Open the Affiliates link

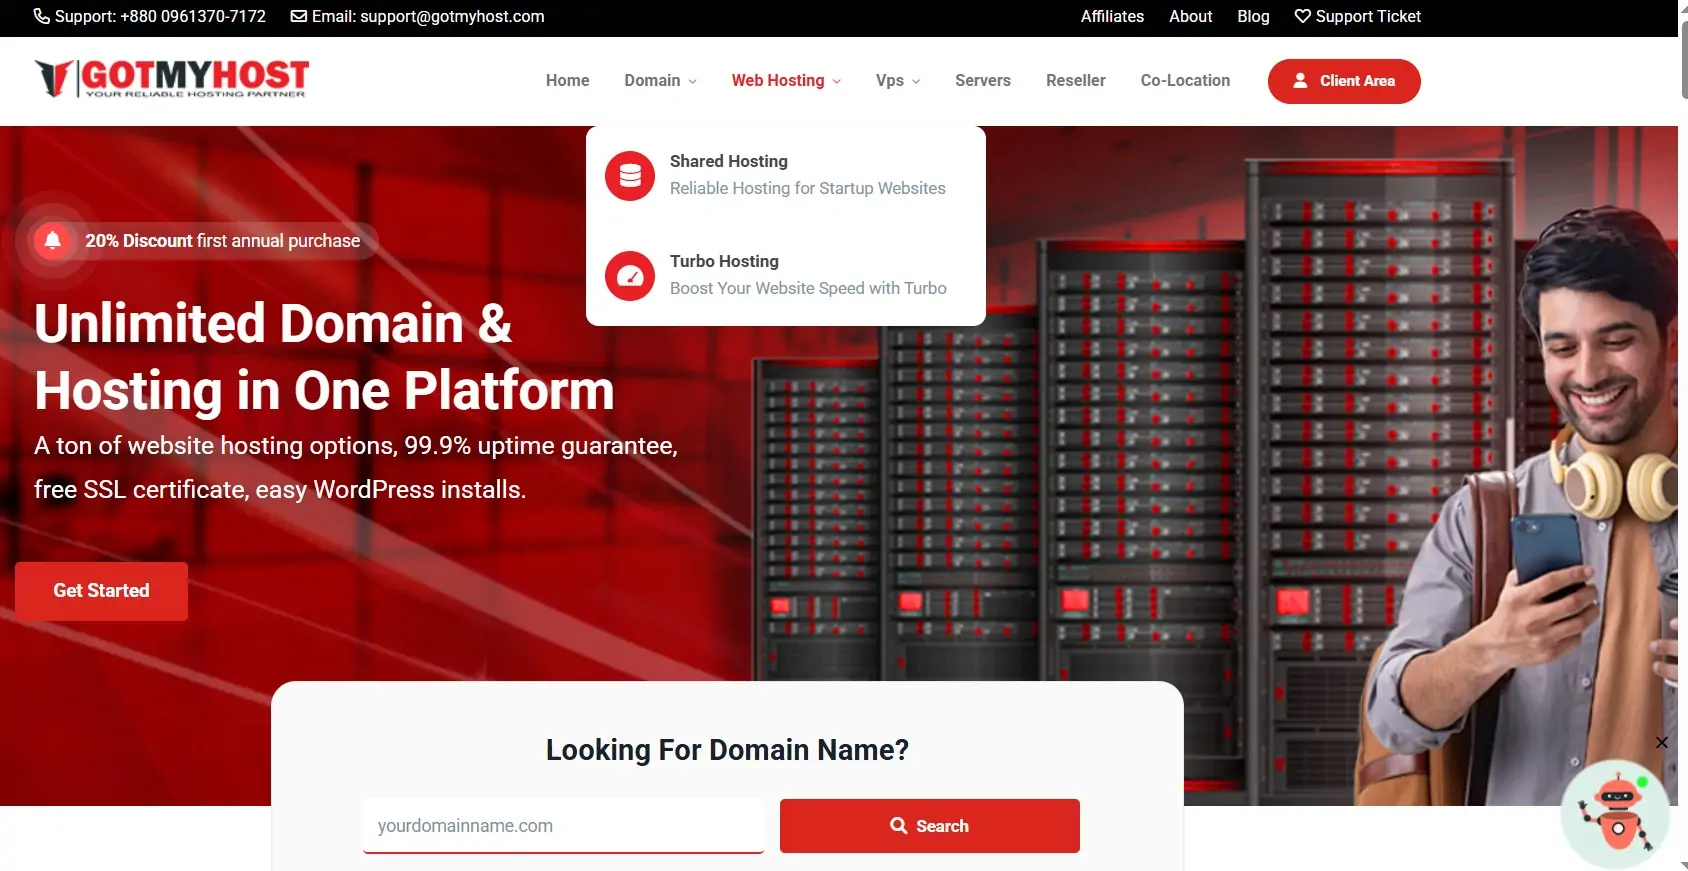[x=1112, y=16]
